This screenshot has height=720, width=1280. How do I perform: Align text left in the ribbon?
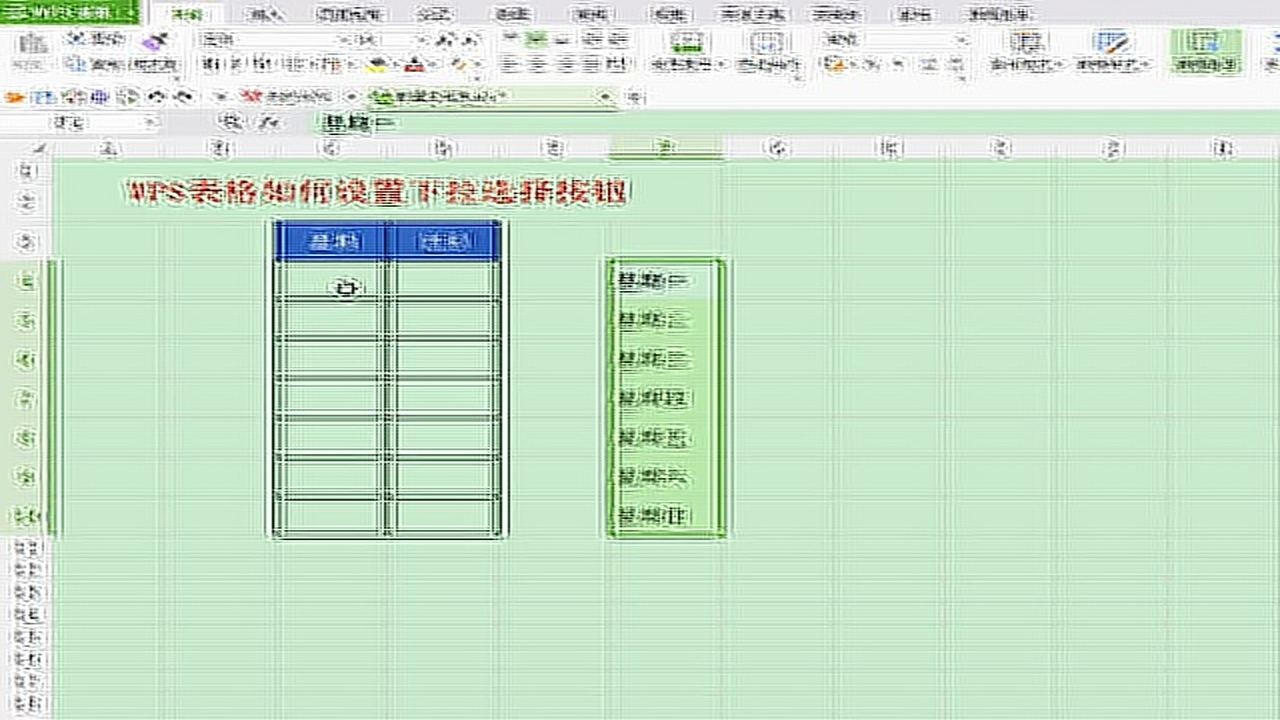tap(510, 64)
